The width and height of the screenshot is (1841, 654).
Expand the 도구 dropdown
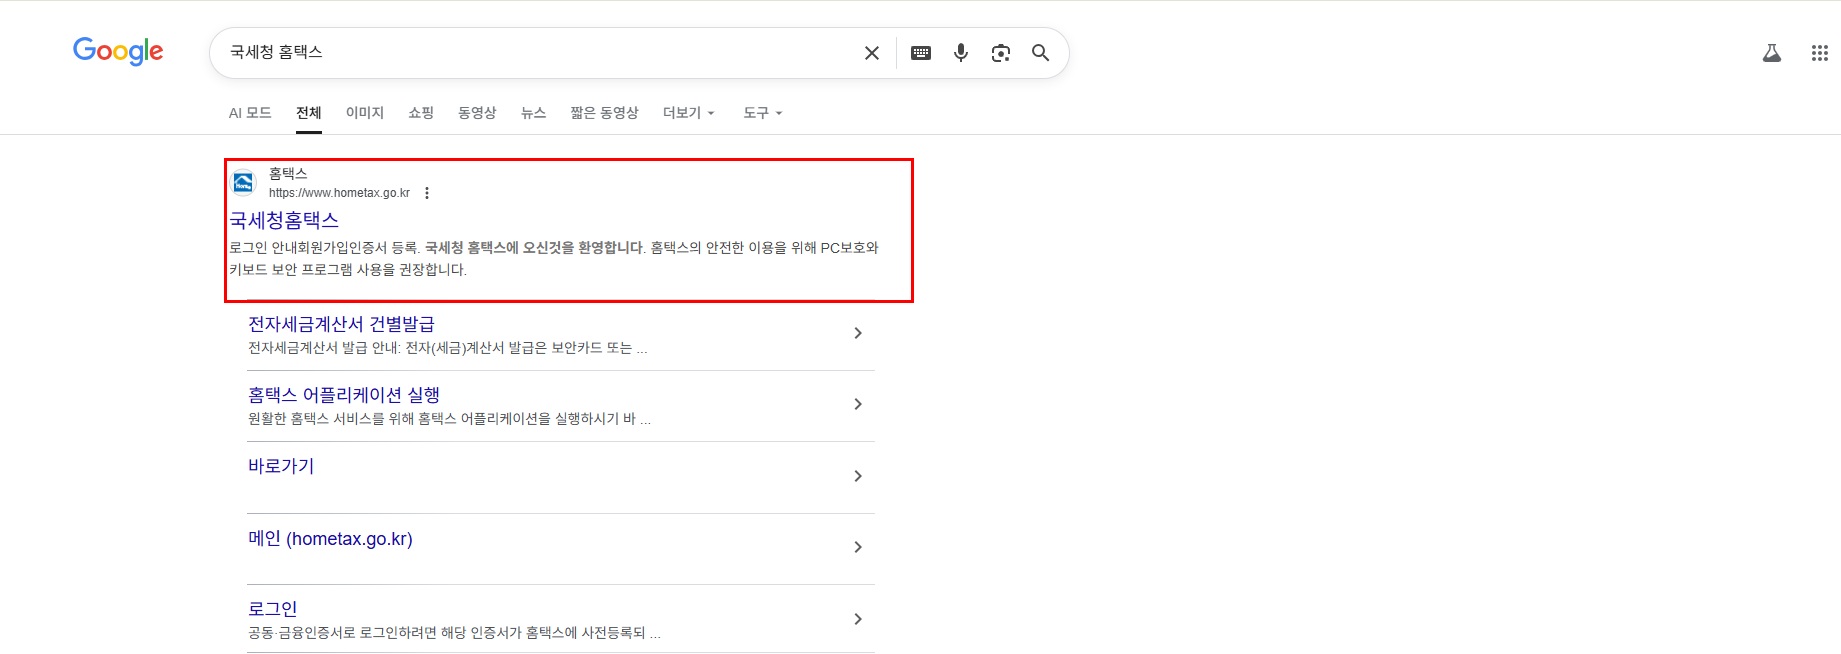pos(762,113)
